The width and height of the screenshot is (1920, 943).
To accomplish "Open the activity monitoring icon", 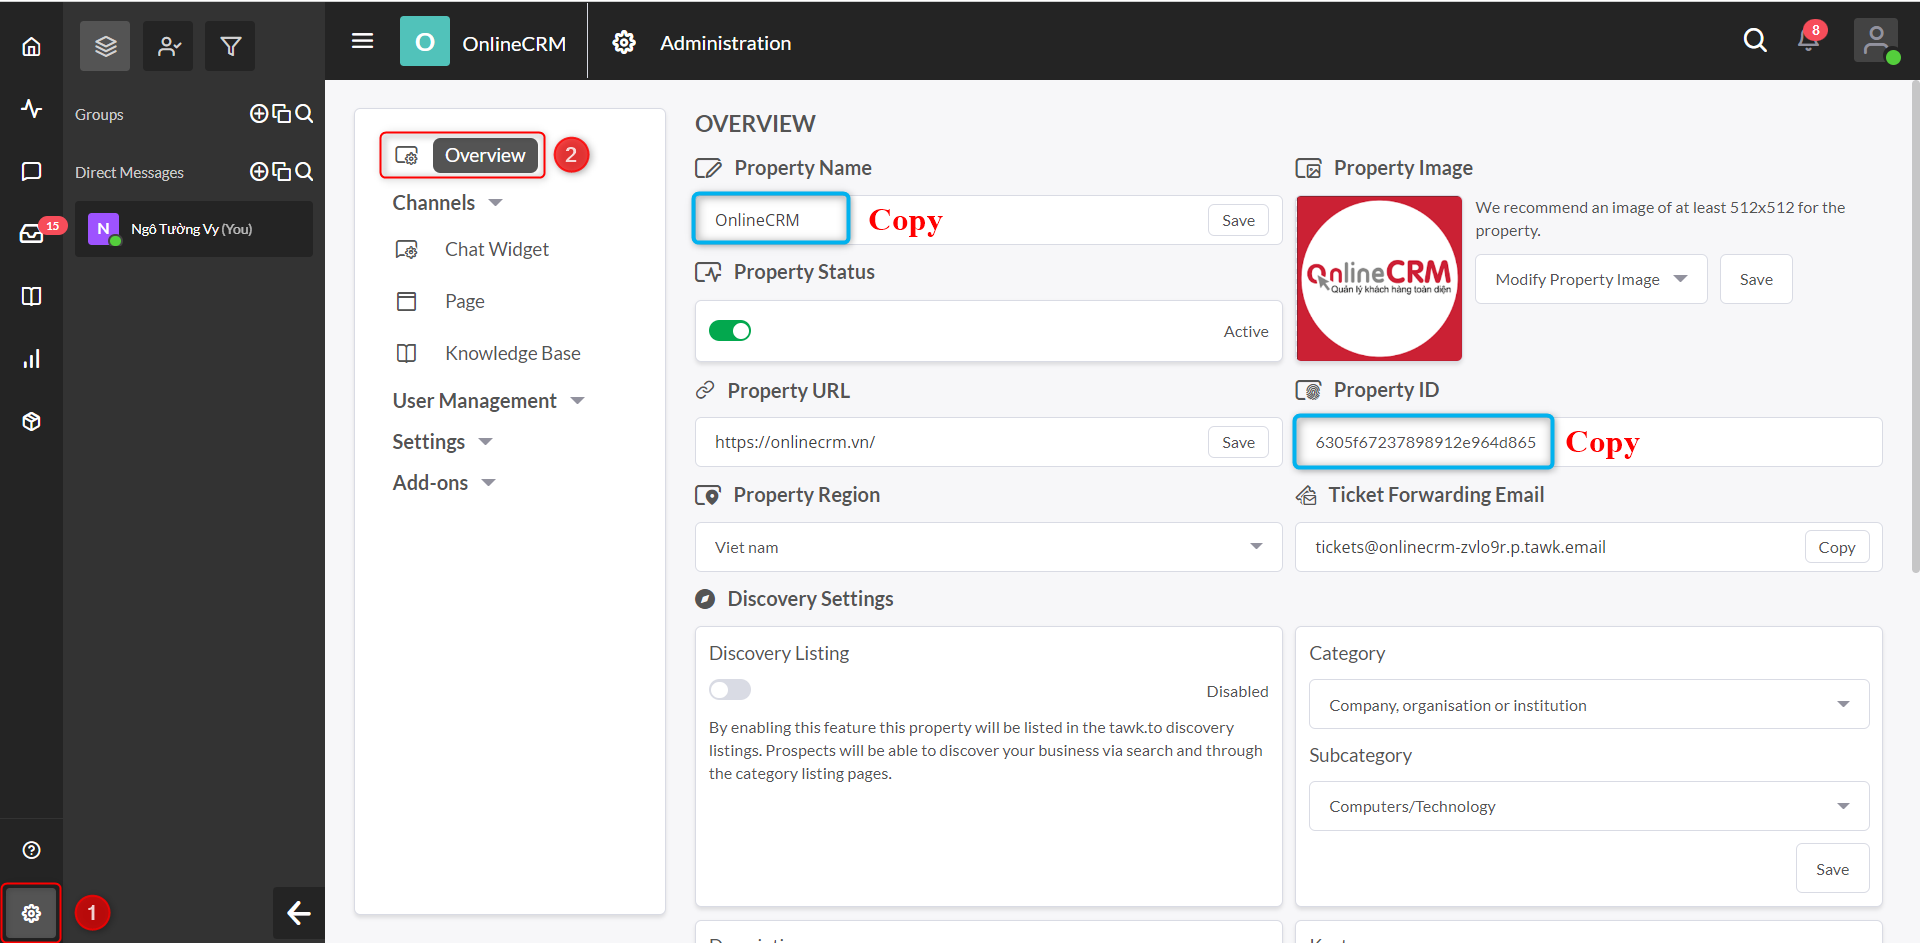I will pyautogui.click(x=31, y=108).
